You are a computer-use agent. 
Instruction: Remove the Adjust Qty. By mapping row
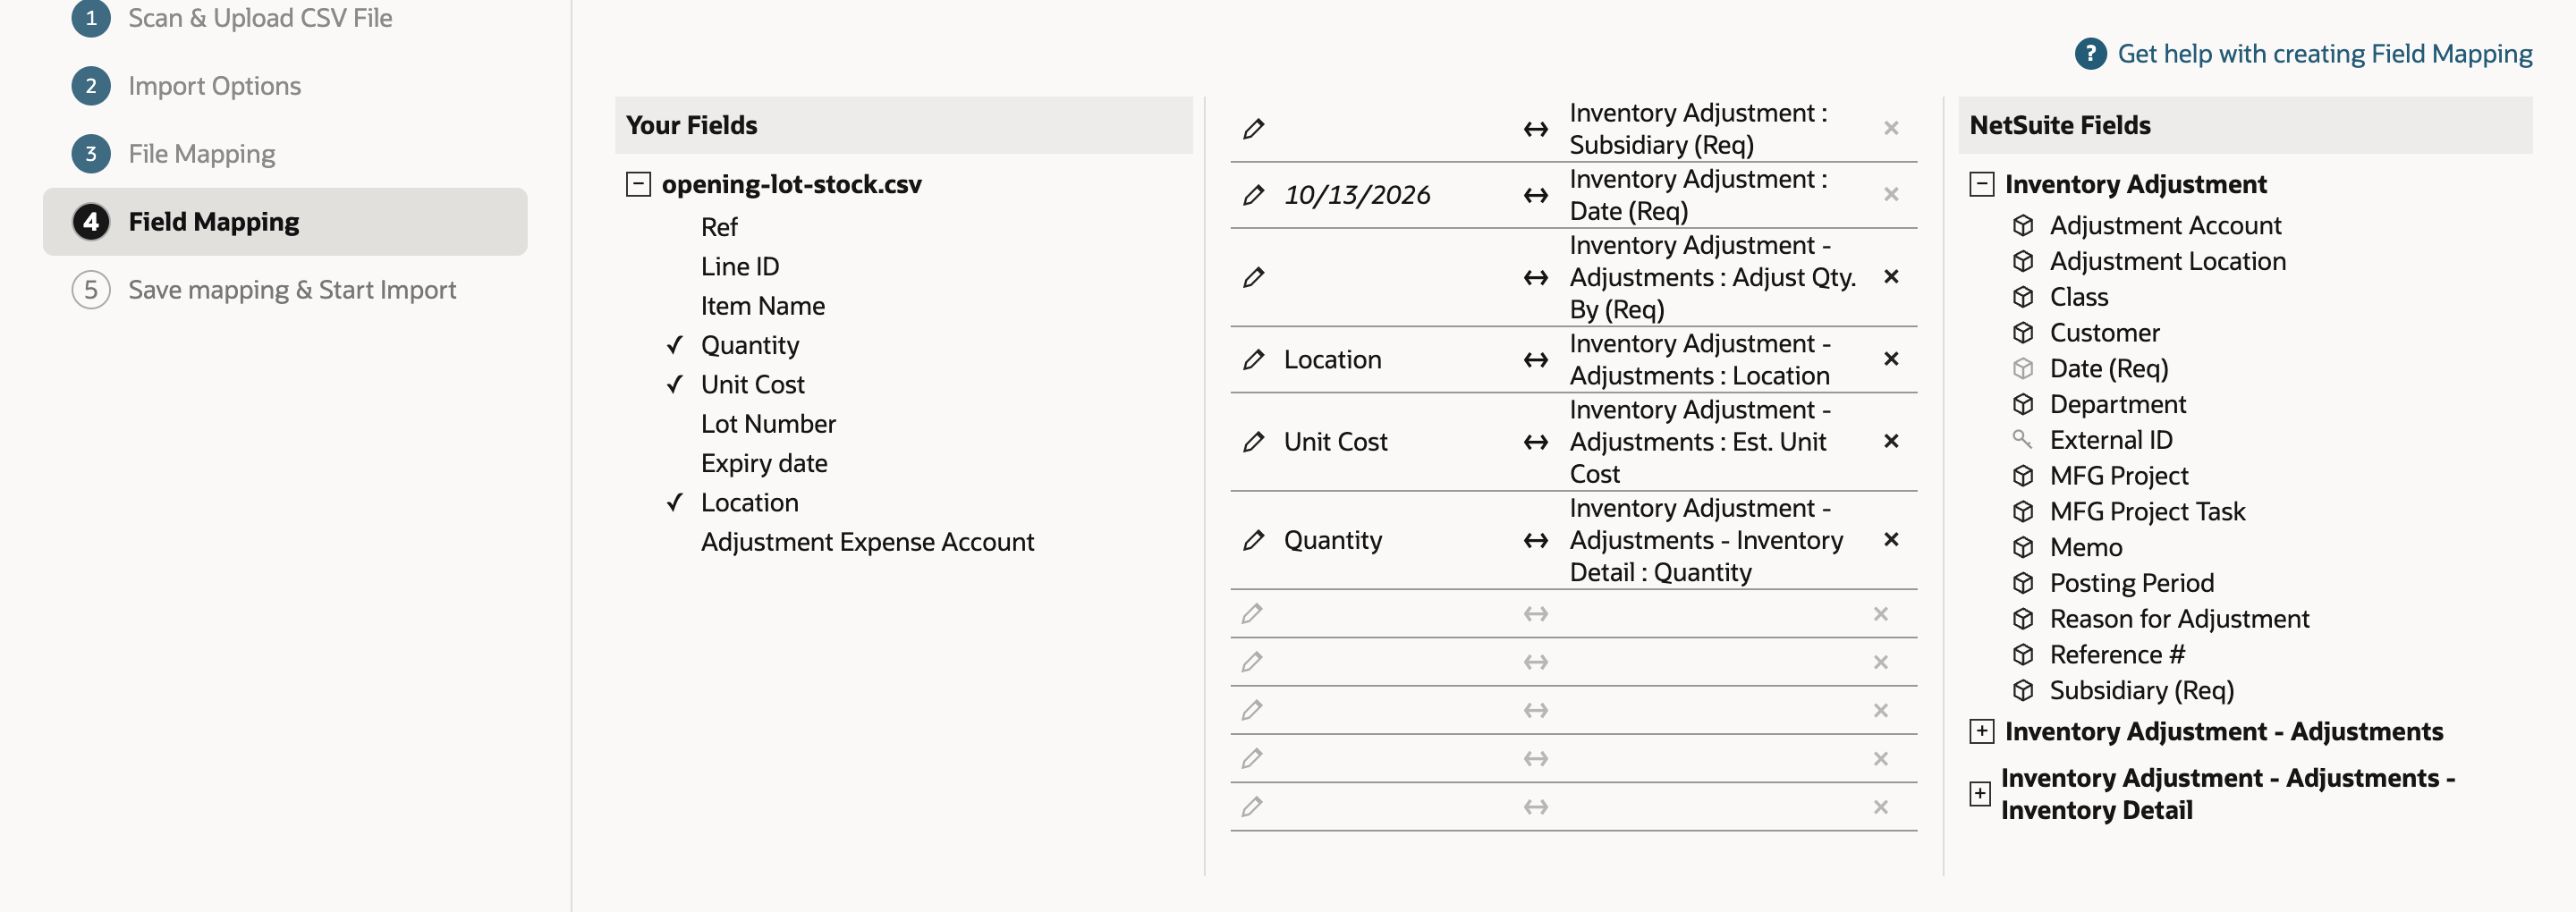click(1890, 277)
